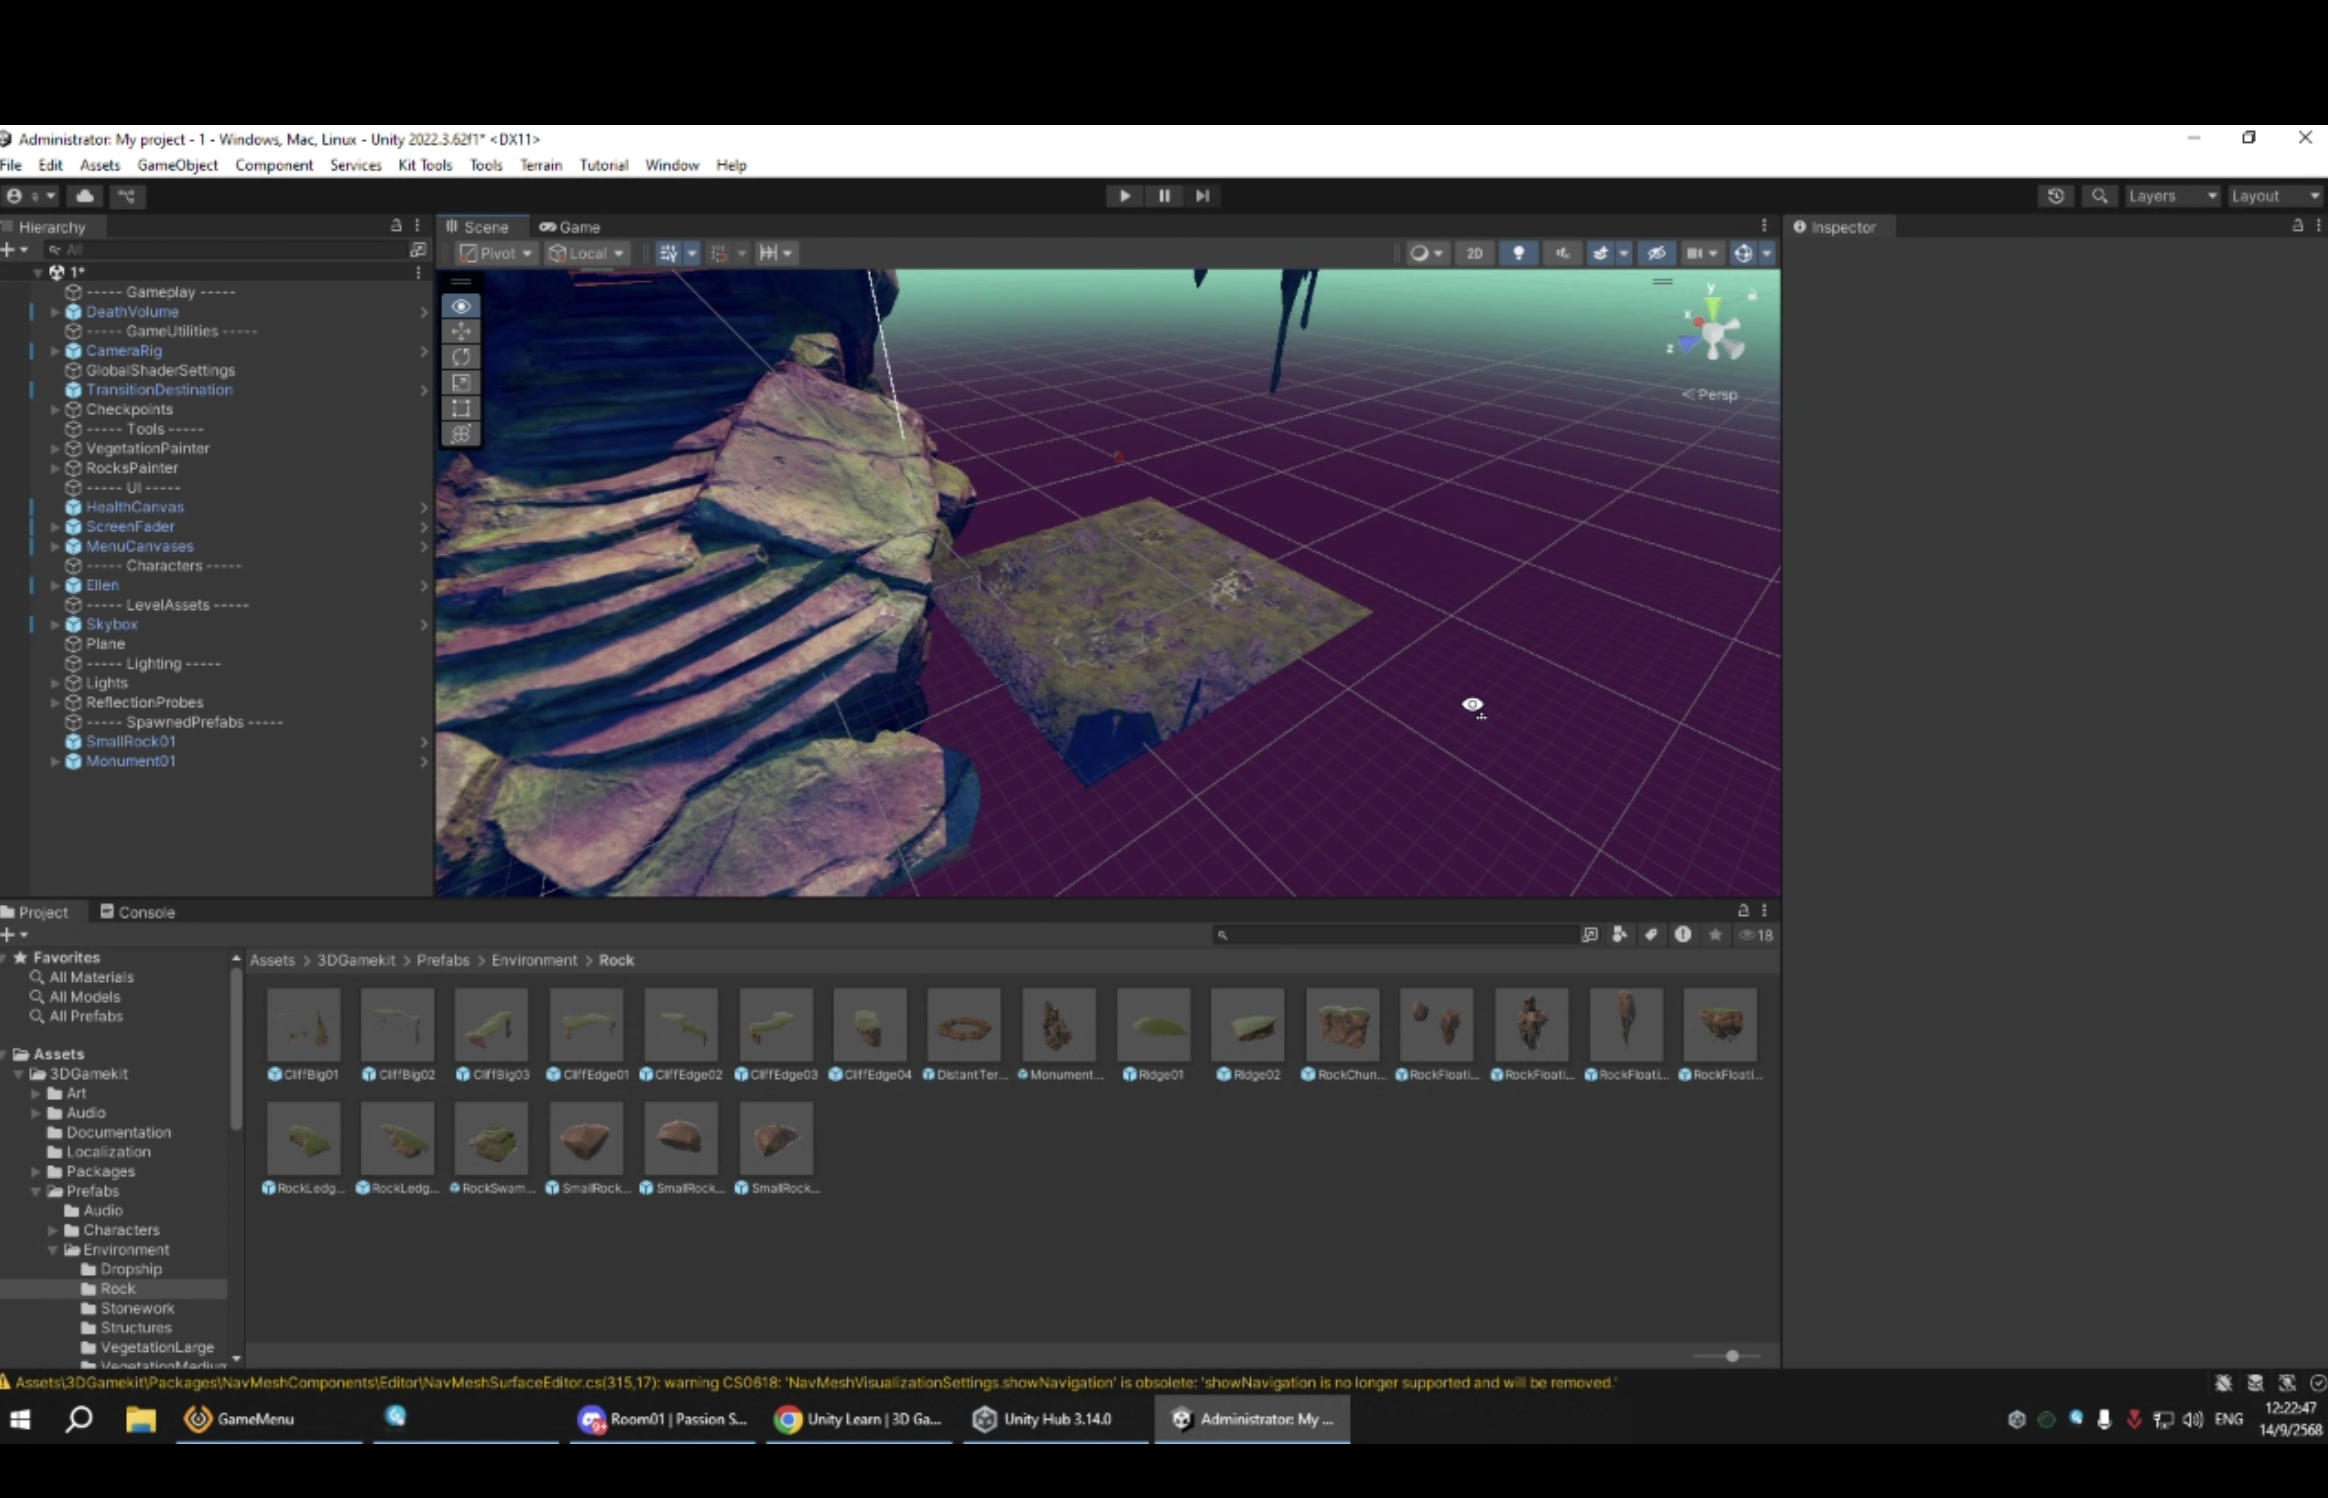Select the Rect tool in scene overlay
2328x1498 pixels.
(461, 408)
